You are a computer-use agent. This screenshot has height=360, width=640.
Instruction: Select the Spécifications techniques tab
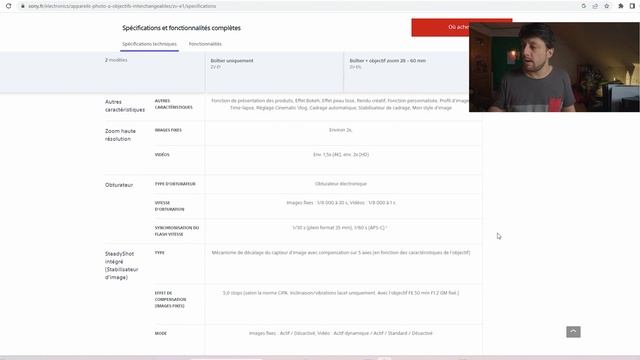tap(149, 44)
